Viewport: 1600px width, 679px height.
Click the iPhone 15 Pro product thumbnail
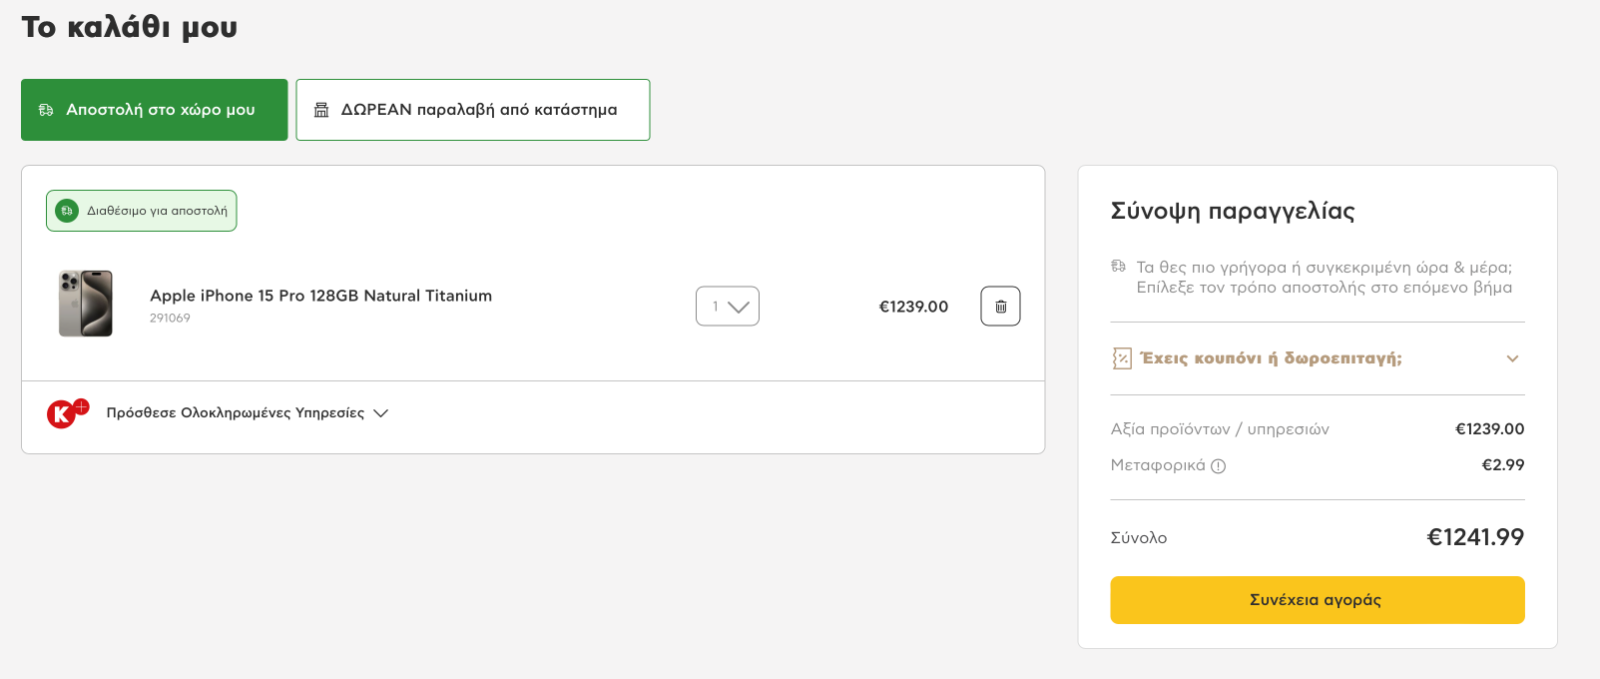[x=86, y=303]
